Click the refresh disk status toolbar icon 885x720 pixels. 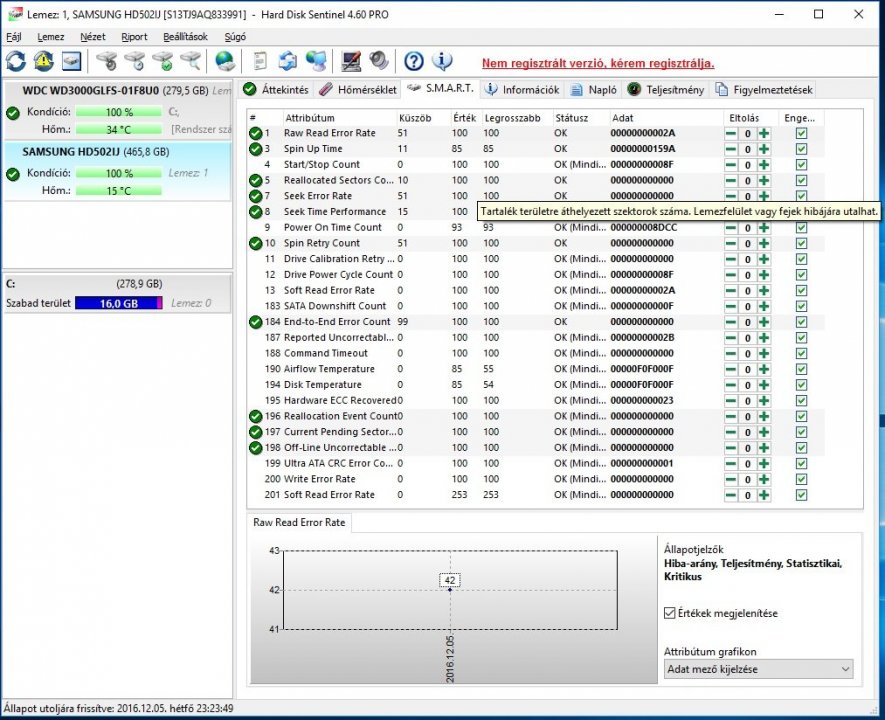[x=16, y=62]
